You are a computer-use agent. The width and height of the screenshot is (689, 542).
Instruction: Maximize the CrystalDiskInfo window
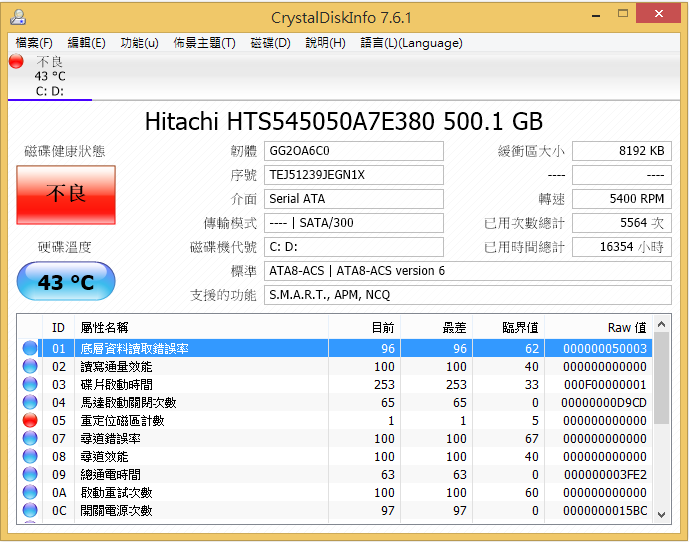point(623,14)
